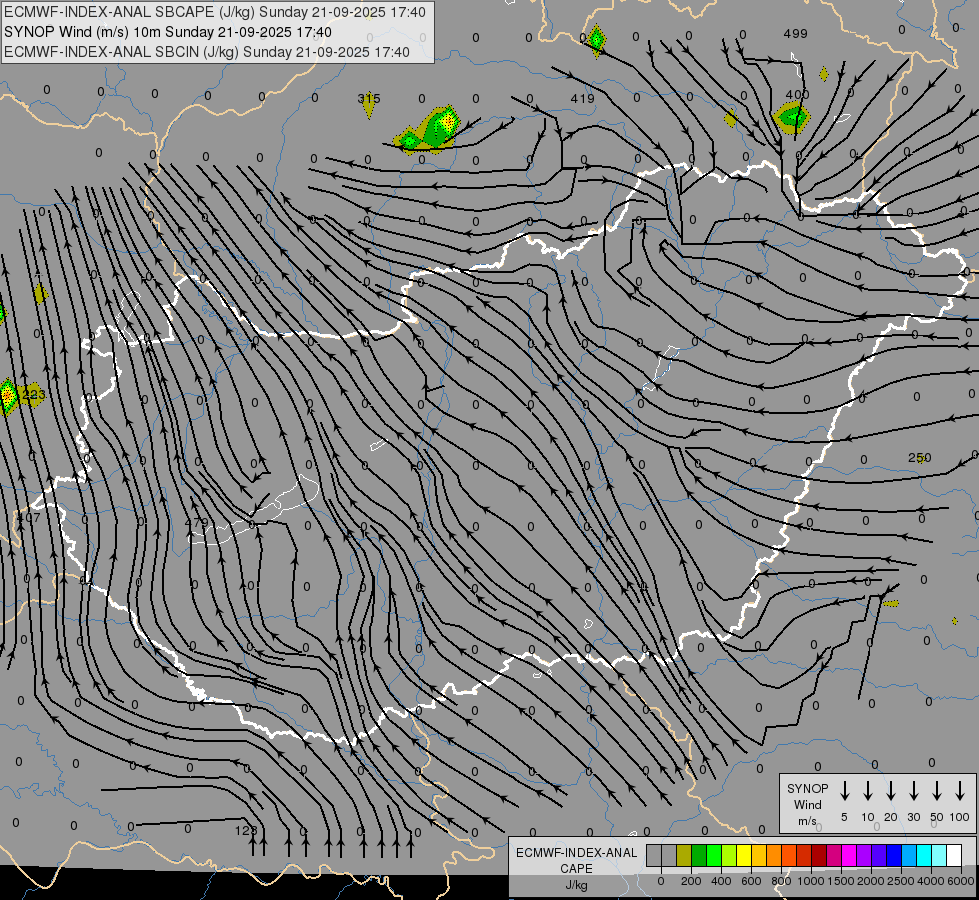Pick the white CAPE legend swatch

click(x=954, y=855)
